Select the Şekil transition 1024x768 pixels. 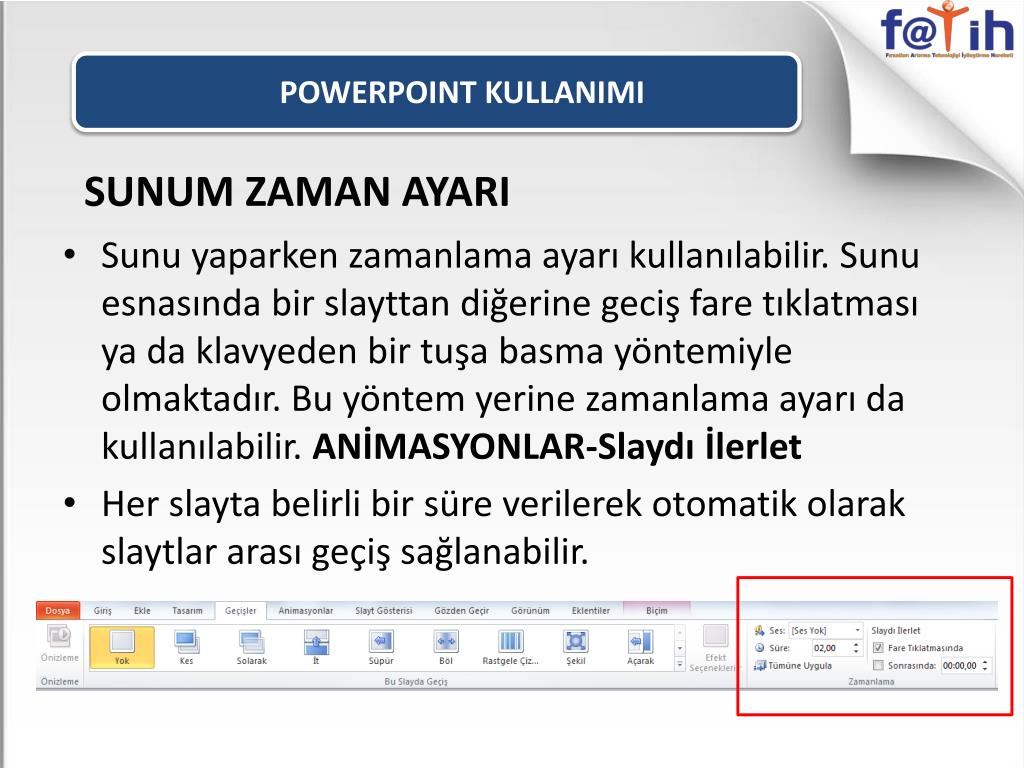[575, 647]
